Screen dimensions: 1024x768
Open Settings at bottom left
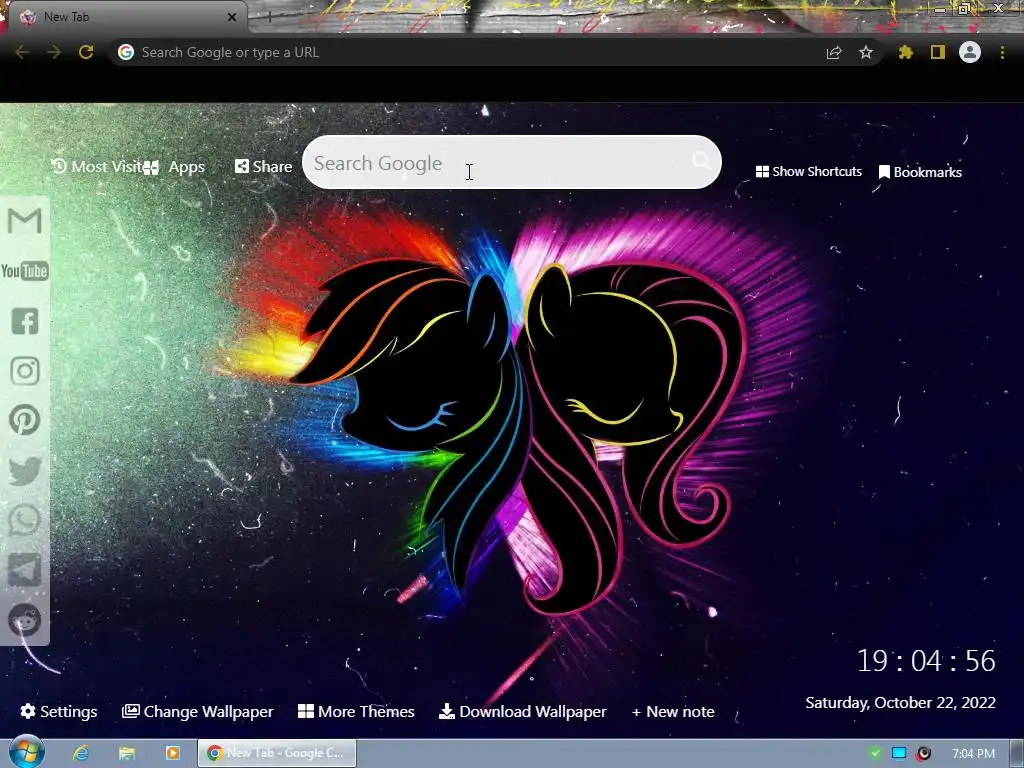click(x=59, y=711)
